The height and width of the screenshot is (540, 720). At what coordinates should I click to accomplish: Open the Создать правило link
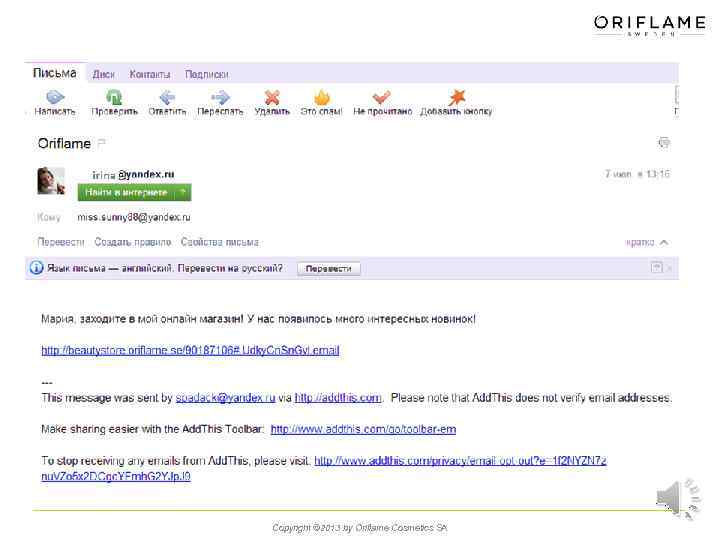coord(133,242)
